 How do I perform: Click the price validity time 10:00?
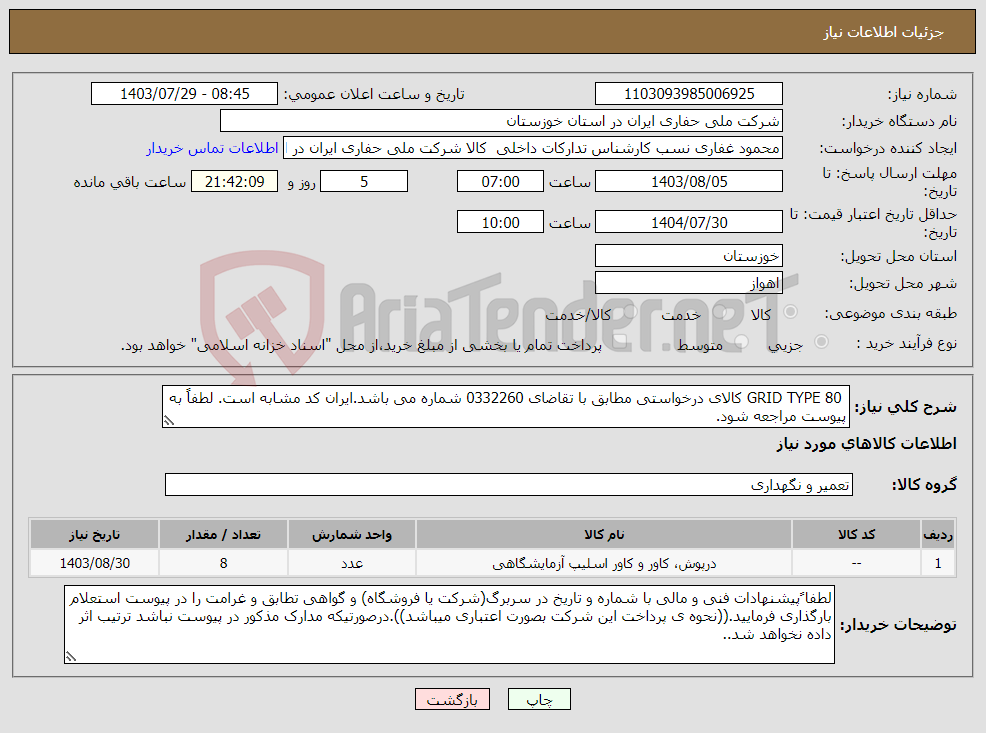pos(500,222)
